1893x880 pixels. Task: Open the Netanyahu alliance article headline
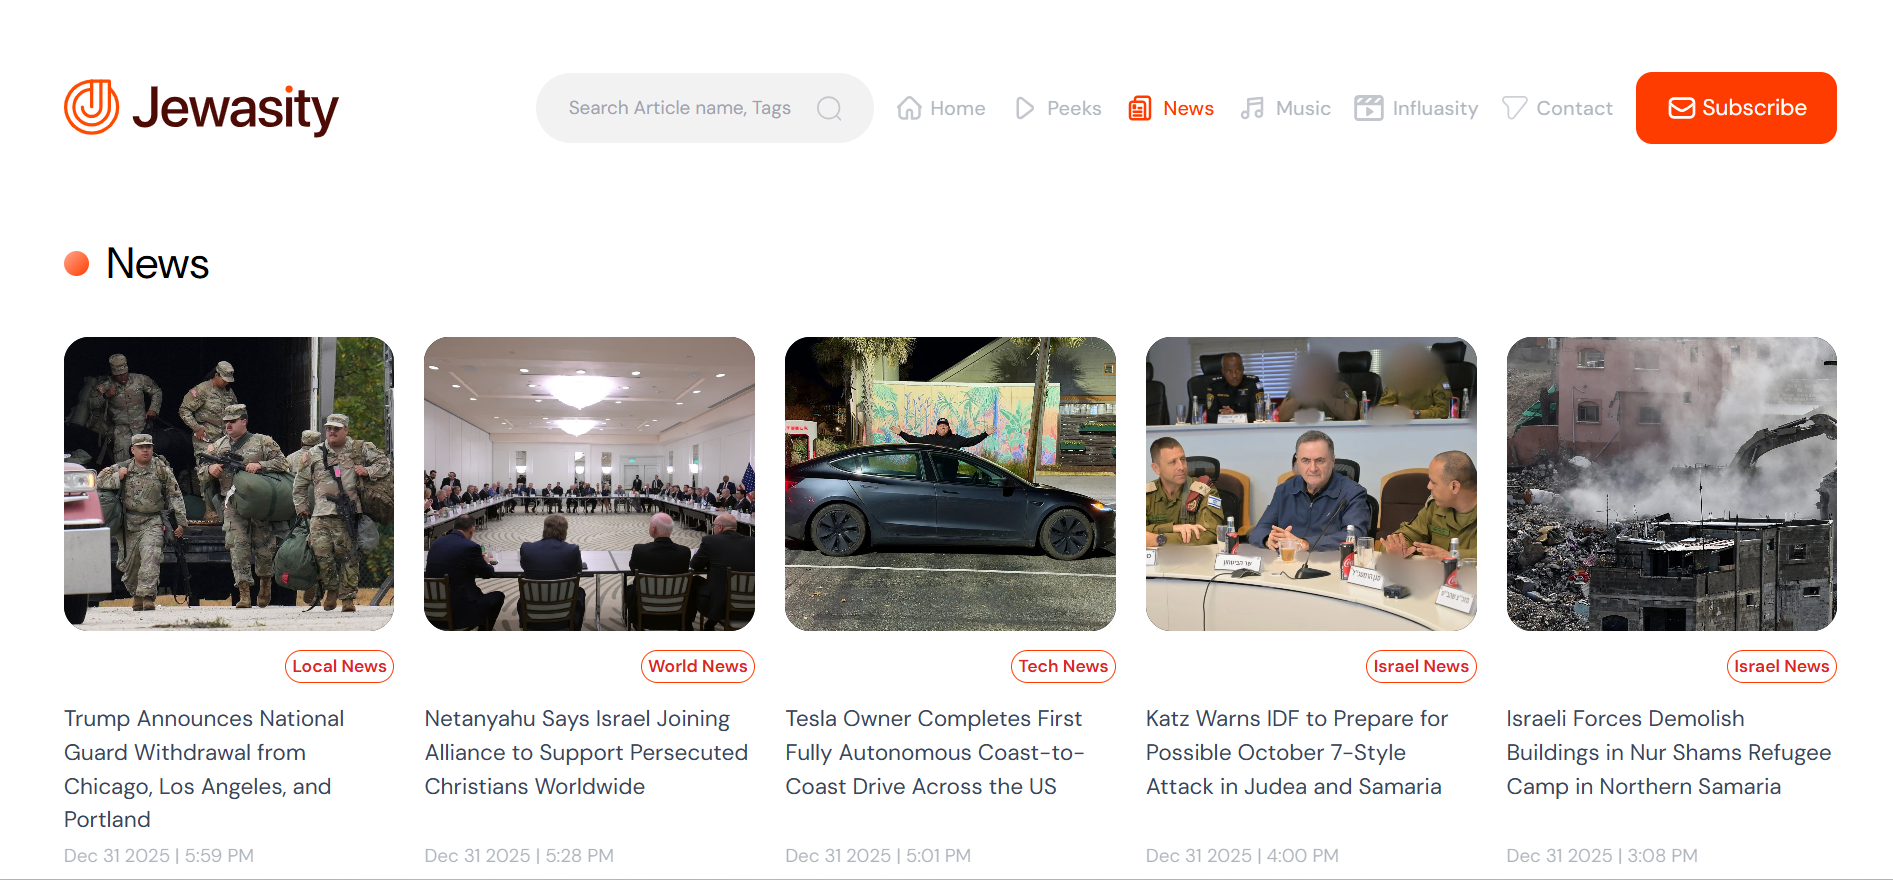click(586, 752)
